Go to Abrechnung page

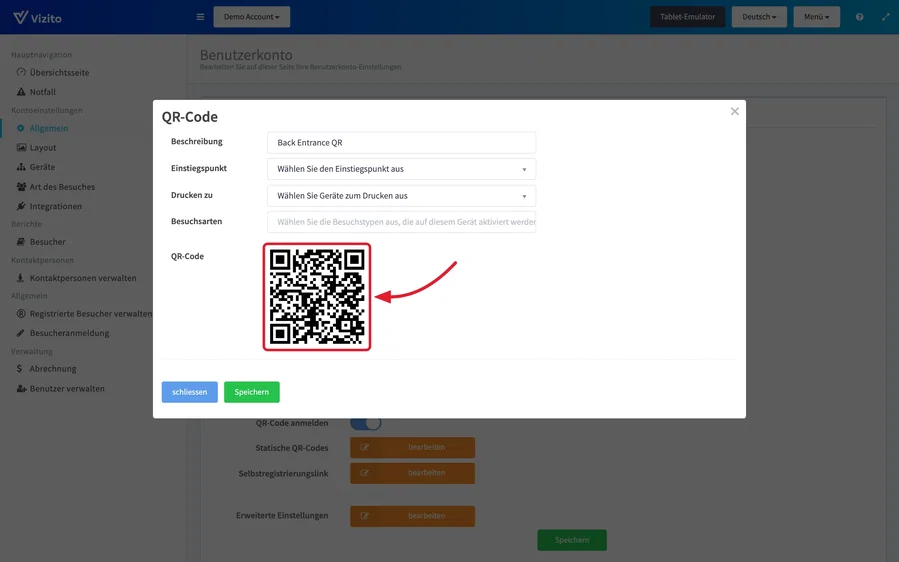[53, 368]
